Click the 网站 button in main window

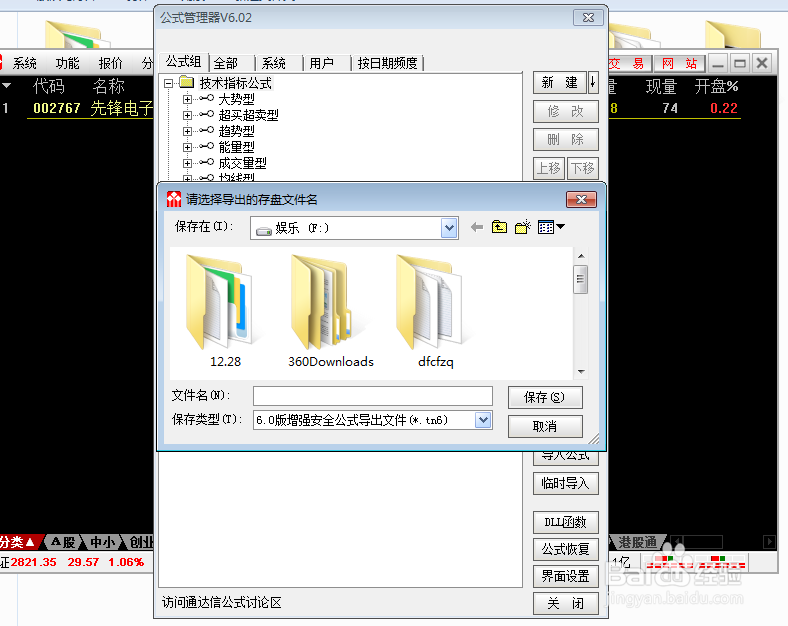tap(679, 63)
